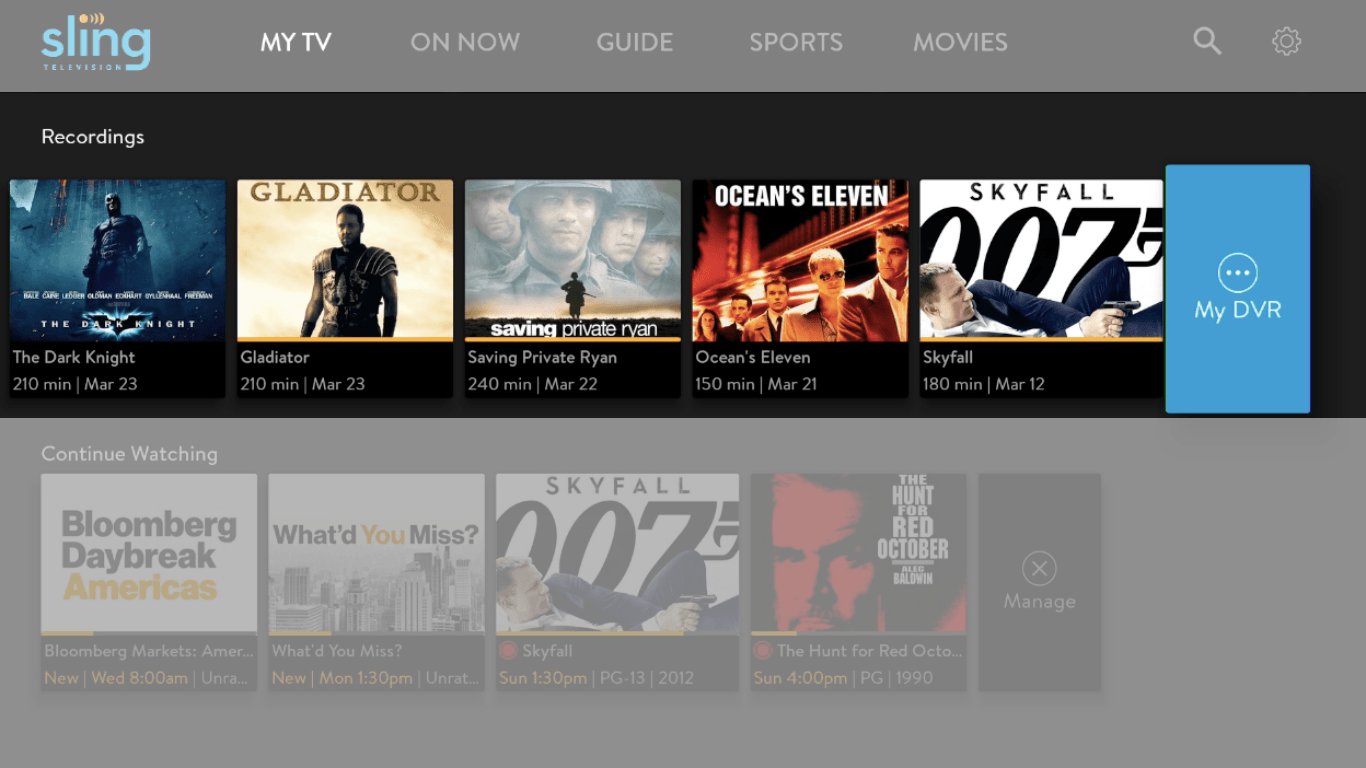Screen dimensions: 1366x768
Task: Open the GUIDE tab
Action: pos(635,42)
